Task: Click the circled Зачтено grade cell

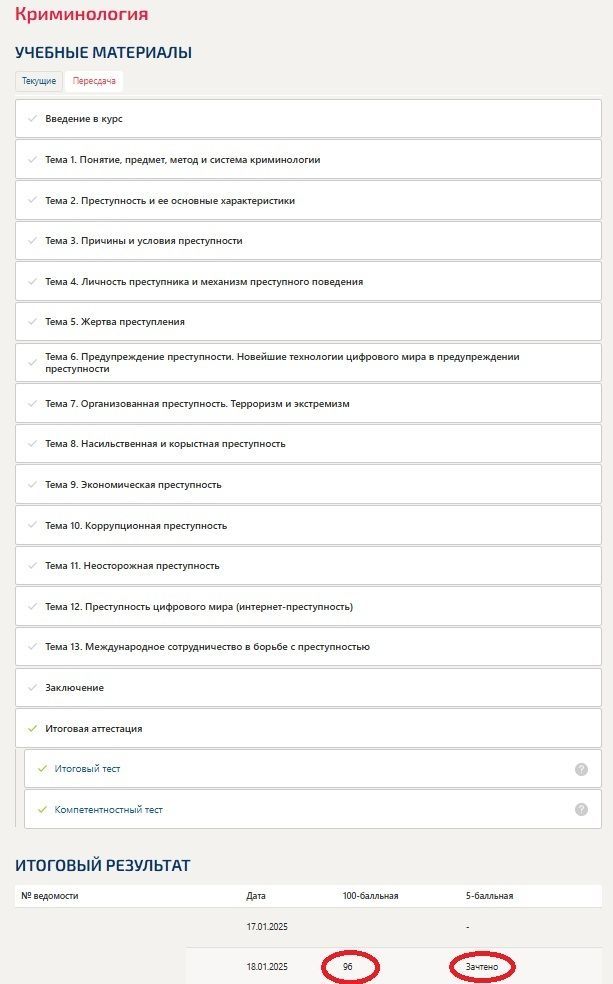Action: pyautogui.click(x=482, y=967)
